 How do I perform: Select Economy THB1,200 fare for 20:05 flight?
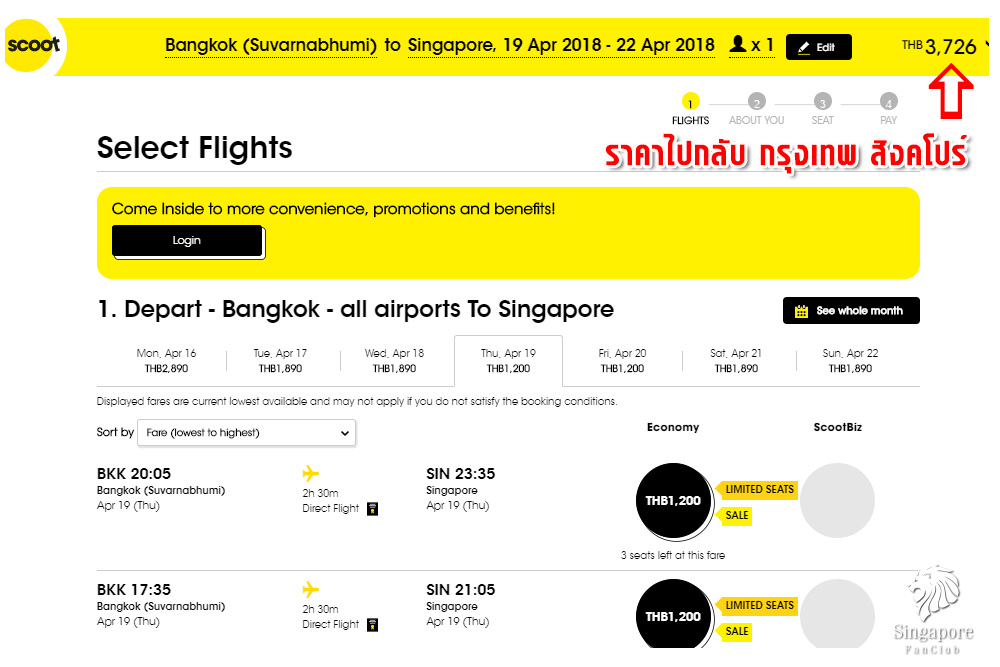[x=673, y=500]
